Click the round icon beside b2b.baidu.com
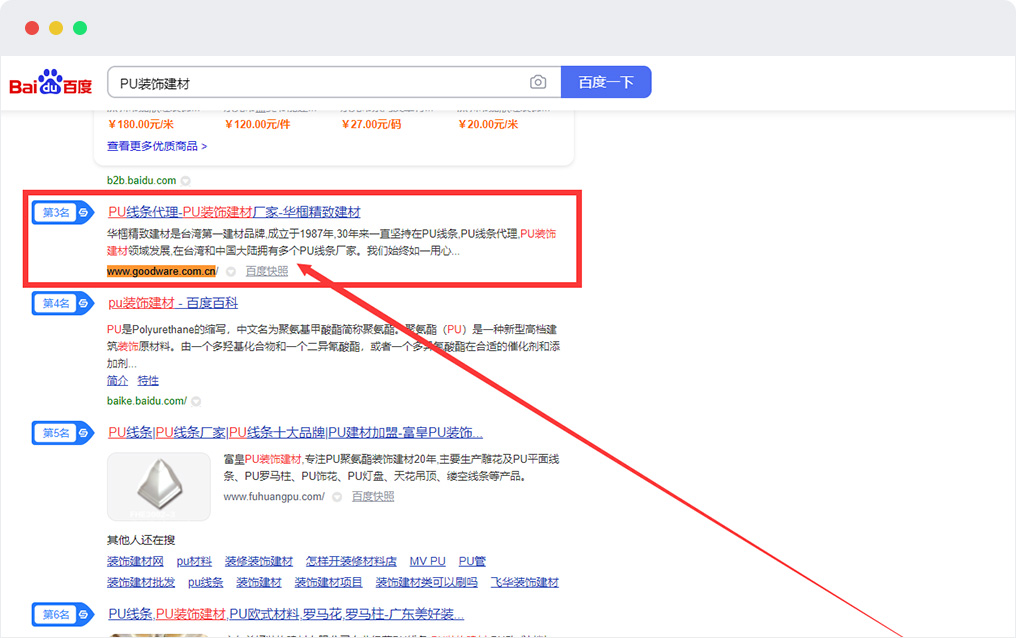The height and width of the screenshot is (638, 1016). click(186, 181)
